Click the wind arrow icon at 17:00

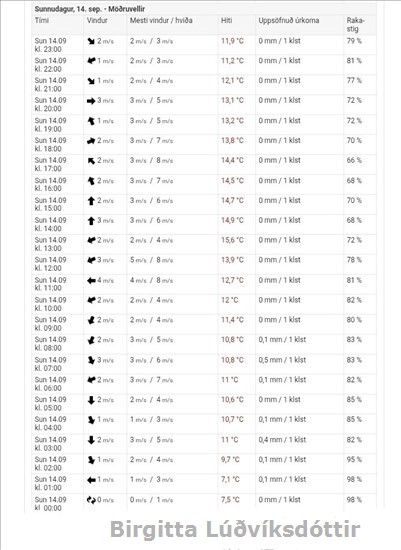(x=91, y=161)
